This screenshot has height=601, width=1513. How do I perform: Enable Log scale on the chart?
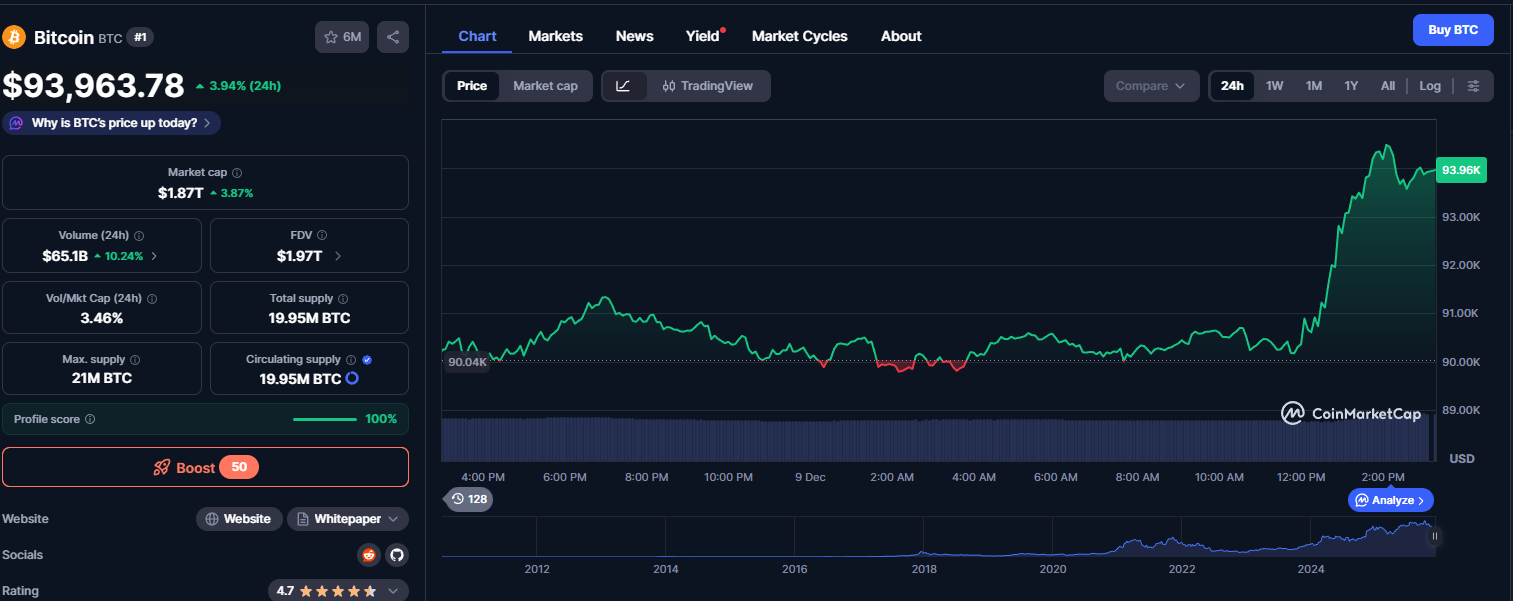pyautogui.click(x=1429, y=86)
